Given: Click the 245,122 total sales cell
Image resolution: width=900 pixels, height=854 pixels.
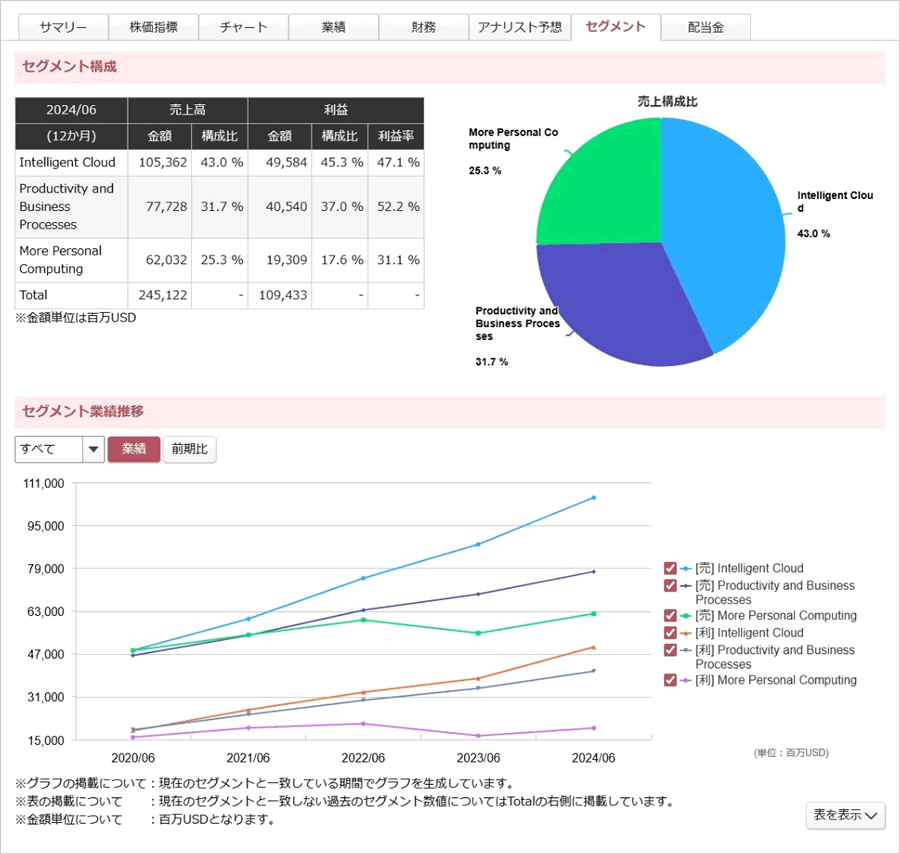Looking at the screenshot, I should click(160, 295).
